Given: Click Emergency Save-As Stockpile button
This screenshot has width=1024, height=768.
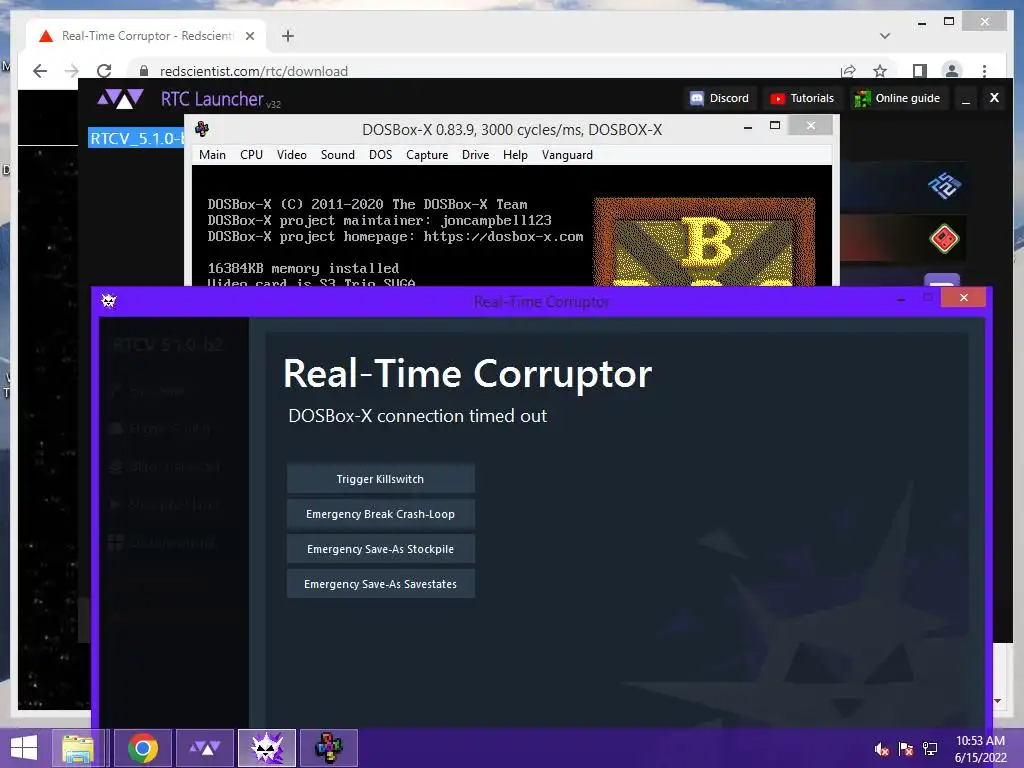Looking at the screenshot, I should (381, 549).
